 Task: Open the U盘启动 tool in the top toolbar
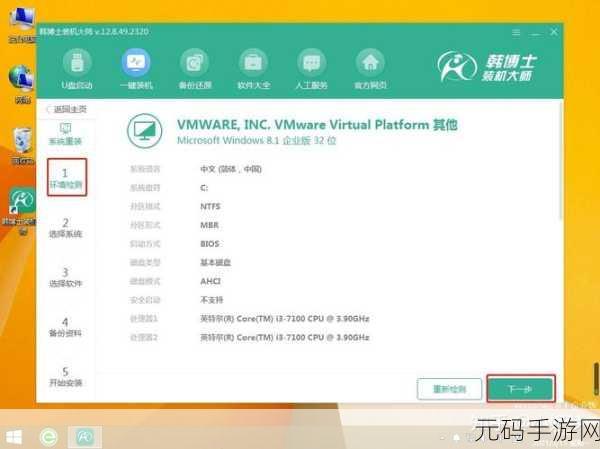pos(77,69)
